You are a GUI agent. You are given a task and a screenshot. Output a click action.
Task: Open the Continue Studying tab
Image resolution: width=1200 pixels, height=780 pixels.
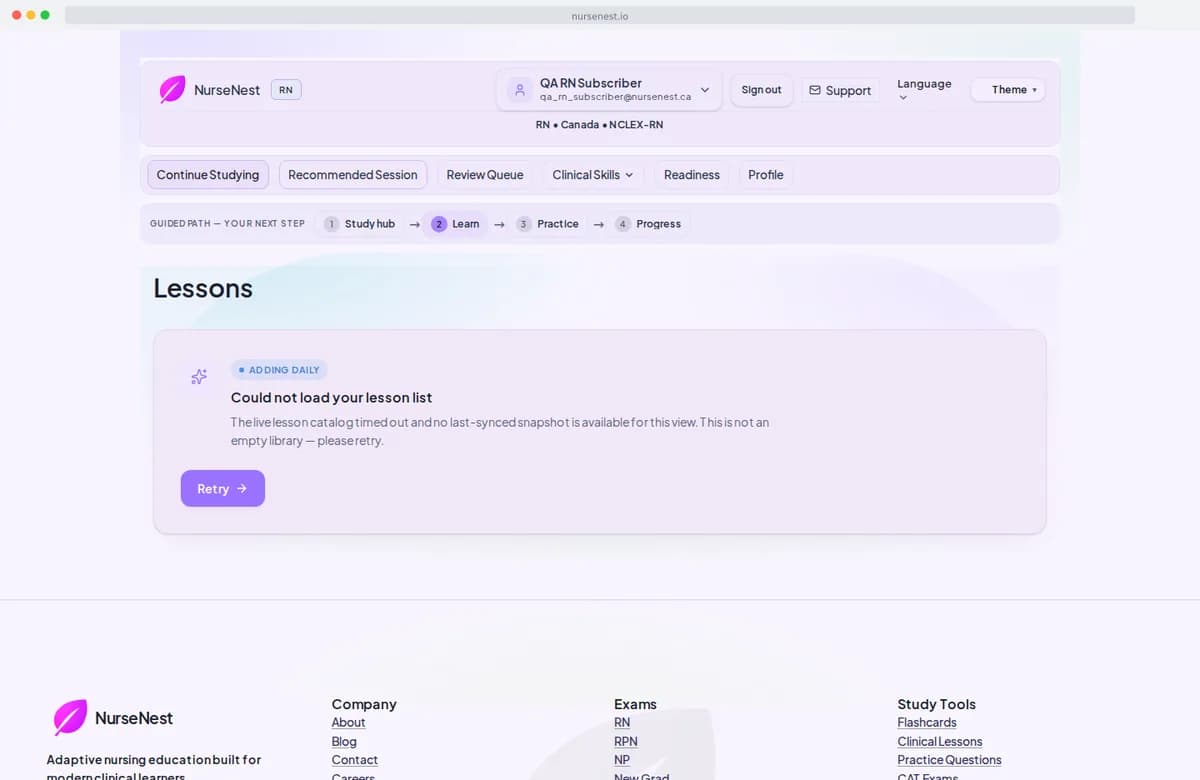point(208,175)
